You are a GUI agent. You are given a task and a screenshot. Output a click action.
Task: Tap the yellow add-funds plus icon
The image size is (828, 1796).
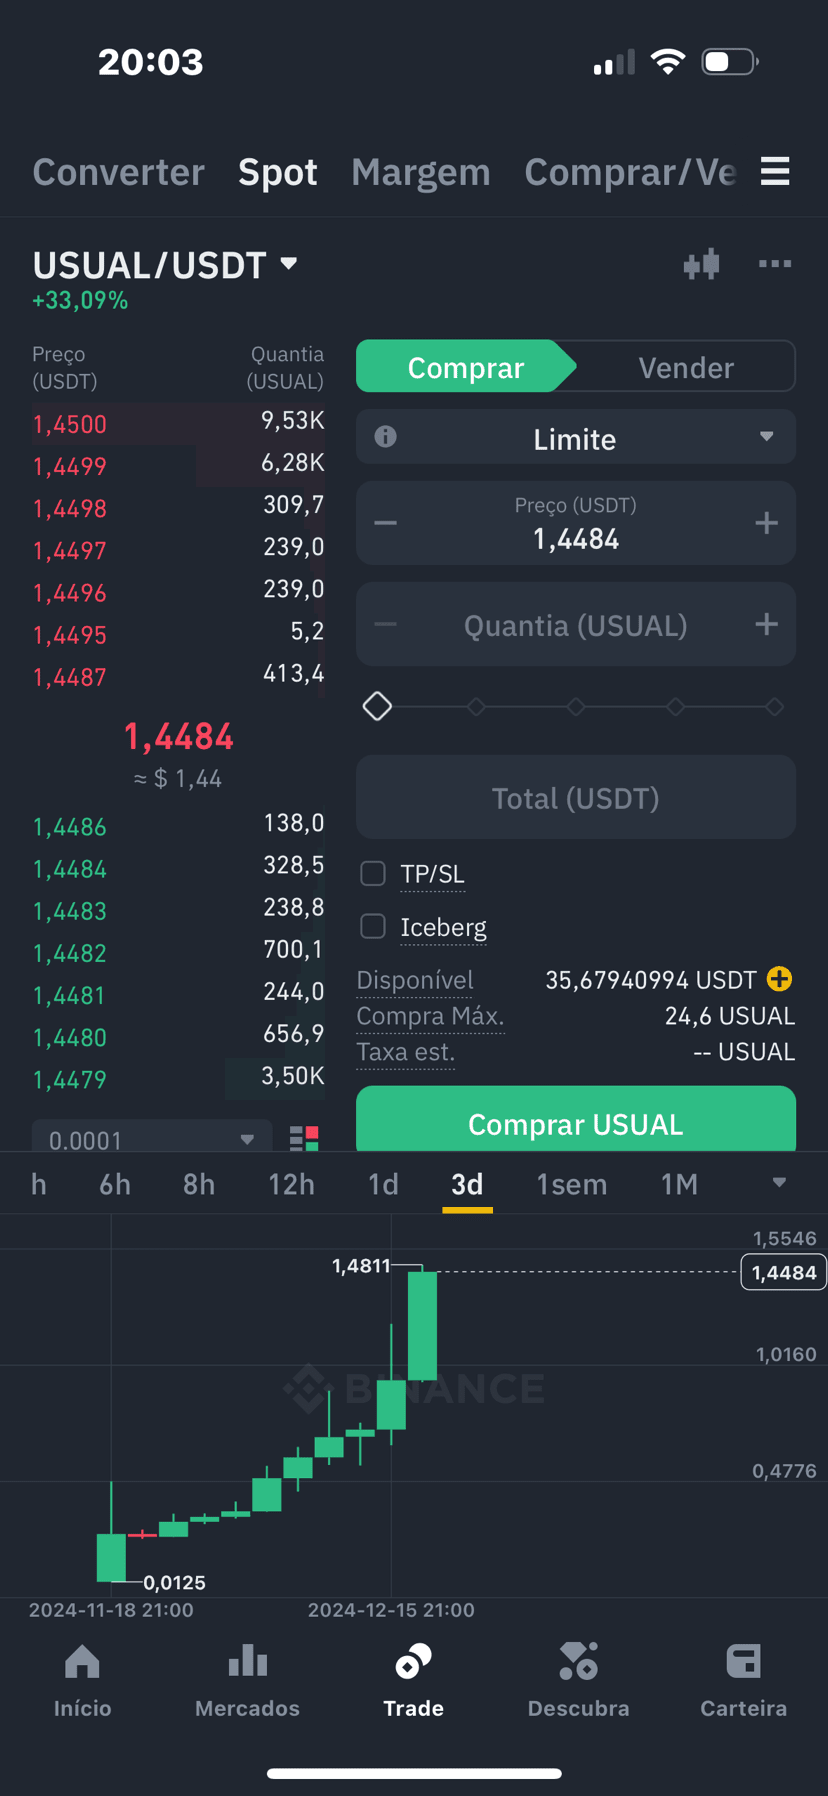click(779, 979)
